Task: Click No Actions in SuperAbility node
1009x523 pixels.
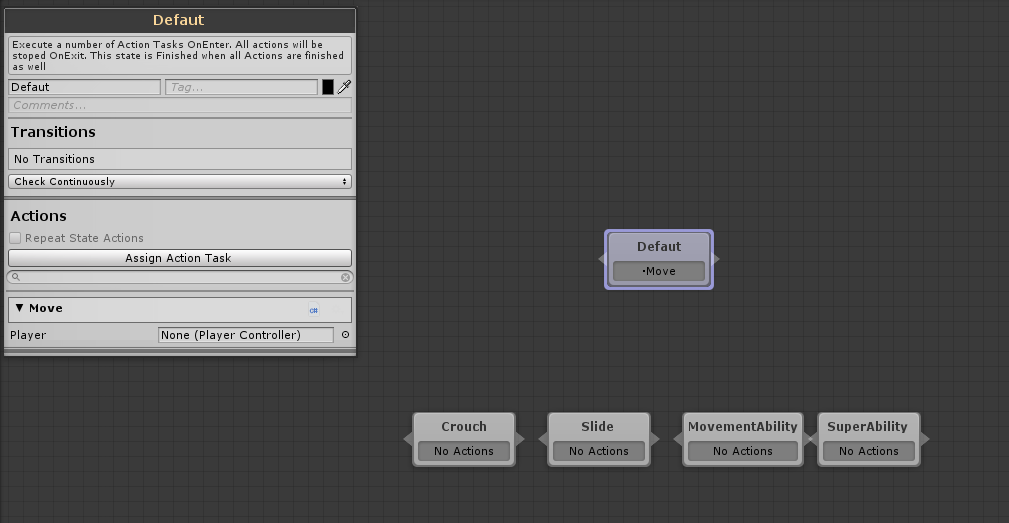Action: click(x=869, y=452)
